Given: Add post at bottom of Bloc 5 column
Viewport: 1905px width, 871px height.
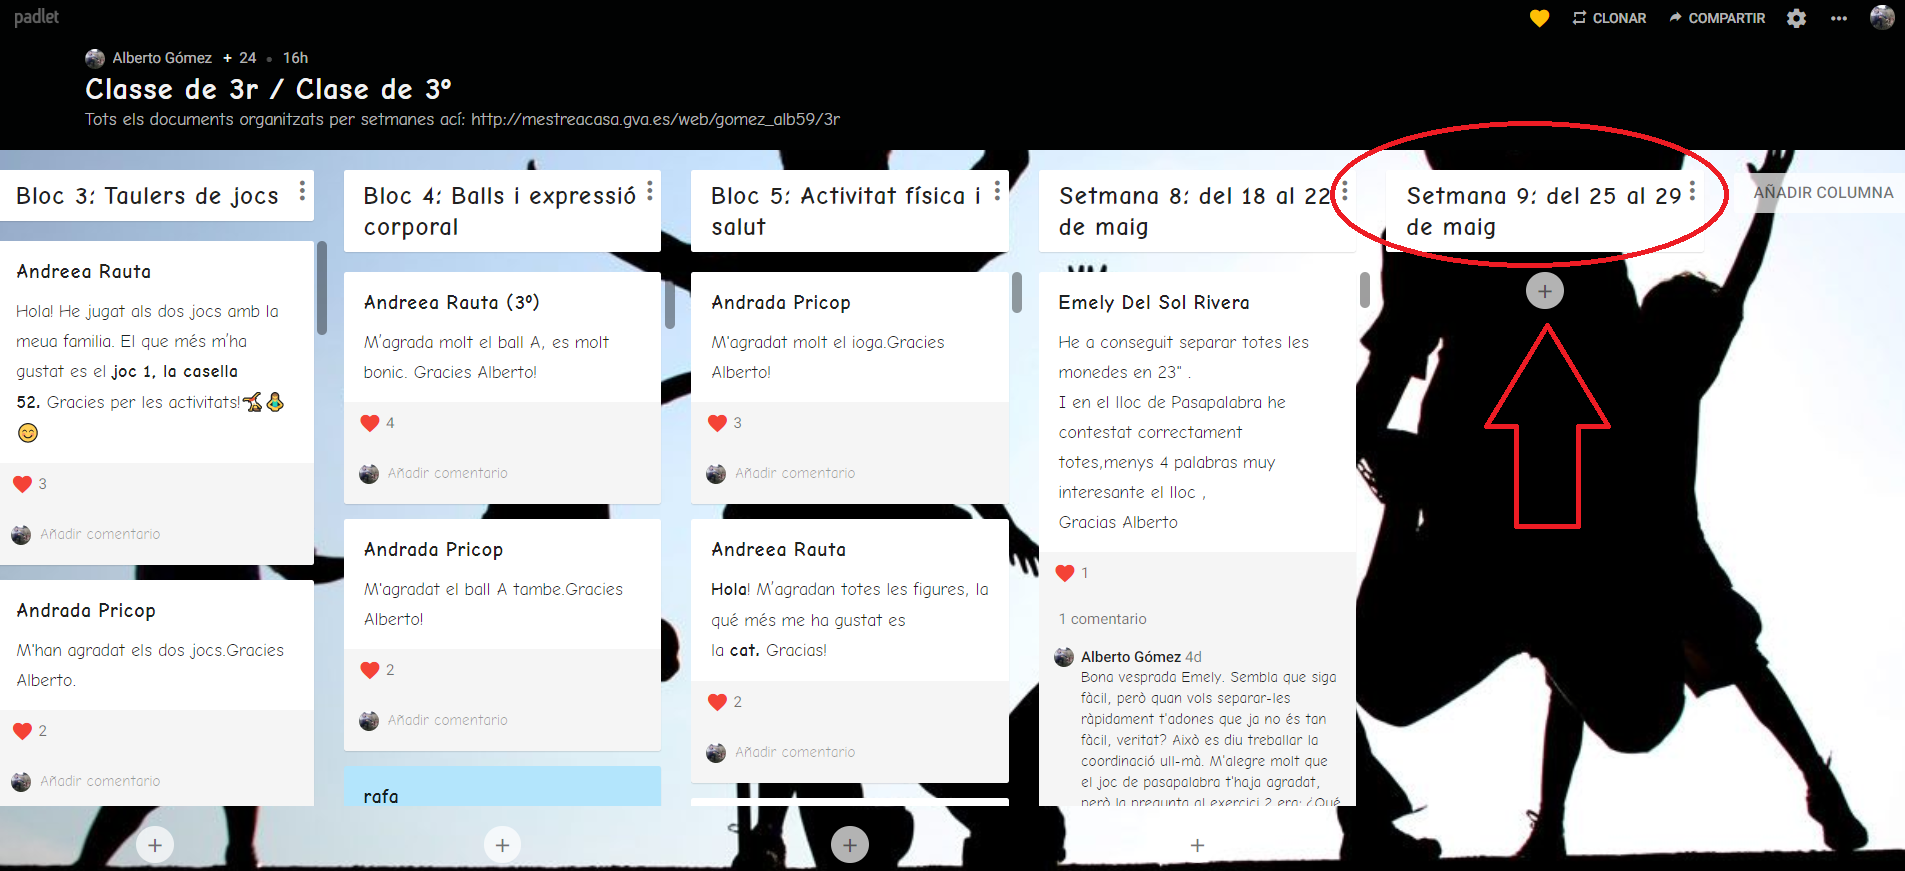Looking at the screenshot, I should [x=849, y=845].
